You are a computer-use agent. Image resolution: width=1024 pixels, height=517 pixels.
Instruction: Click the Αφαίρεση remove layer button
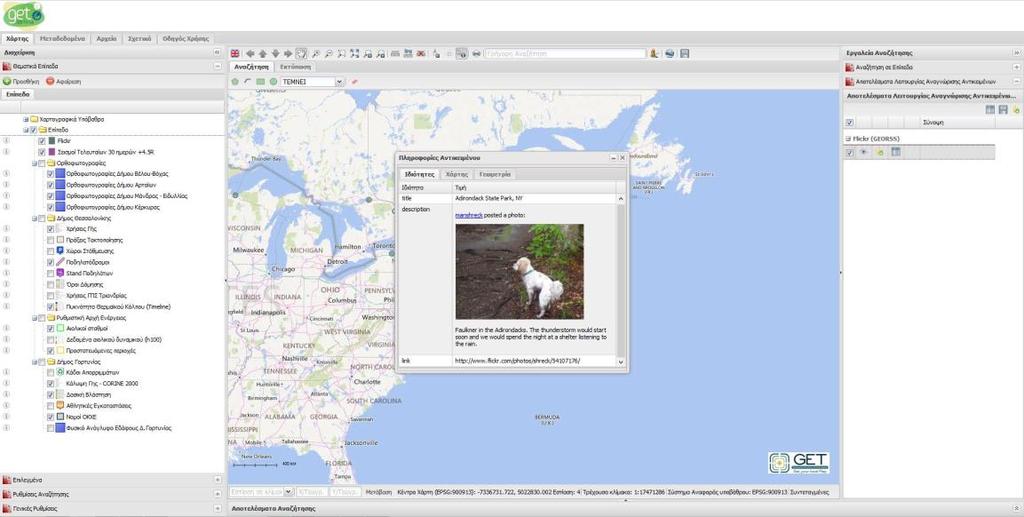click(63, 82)
